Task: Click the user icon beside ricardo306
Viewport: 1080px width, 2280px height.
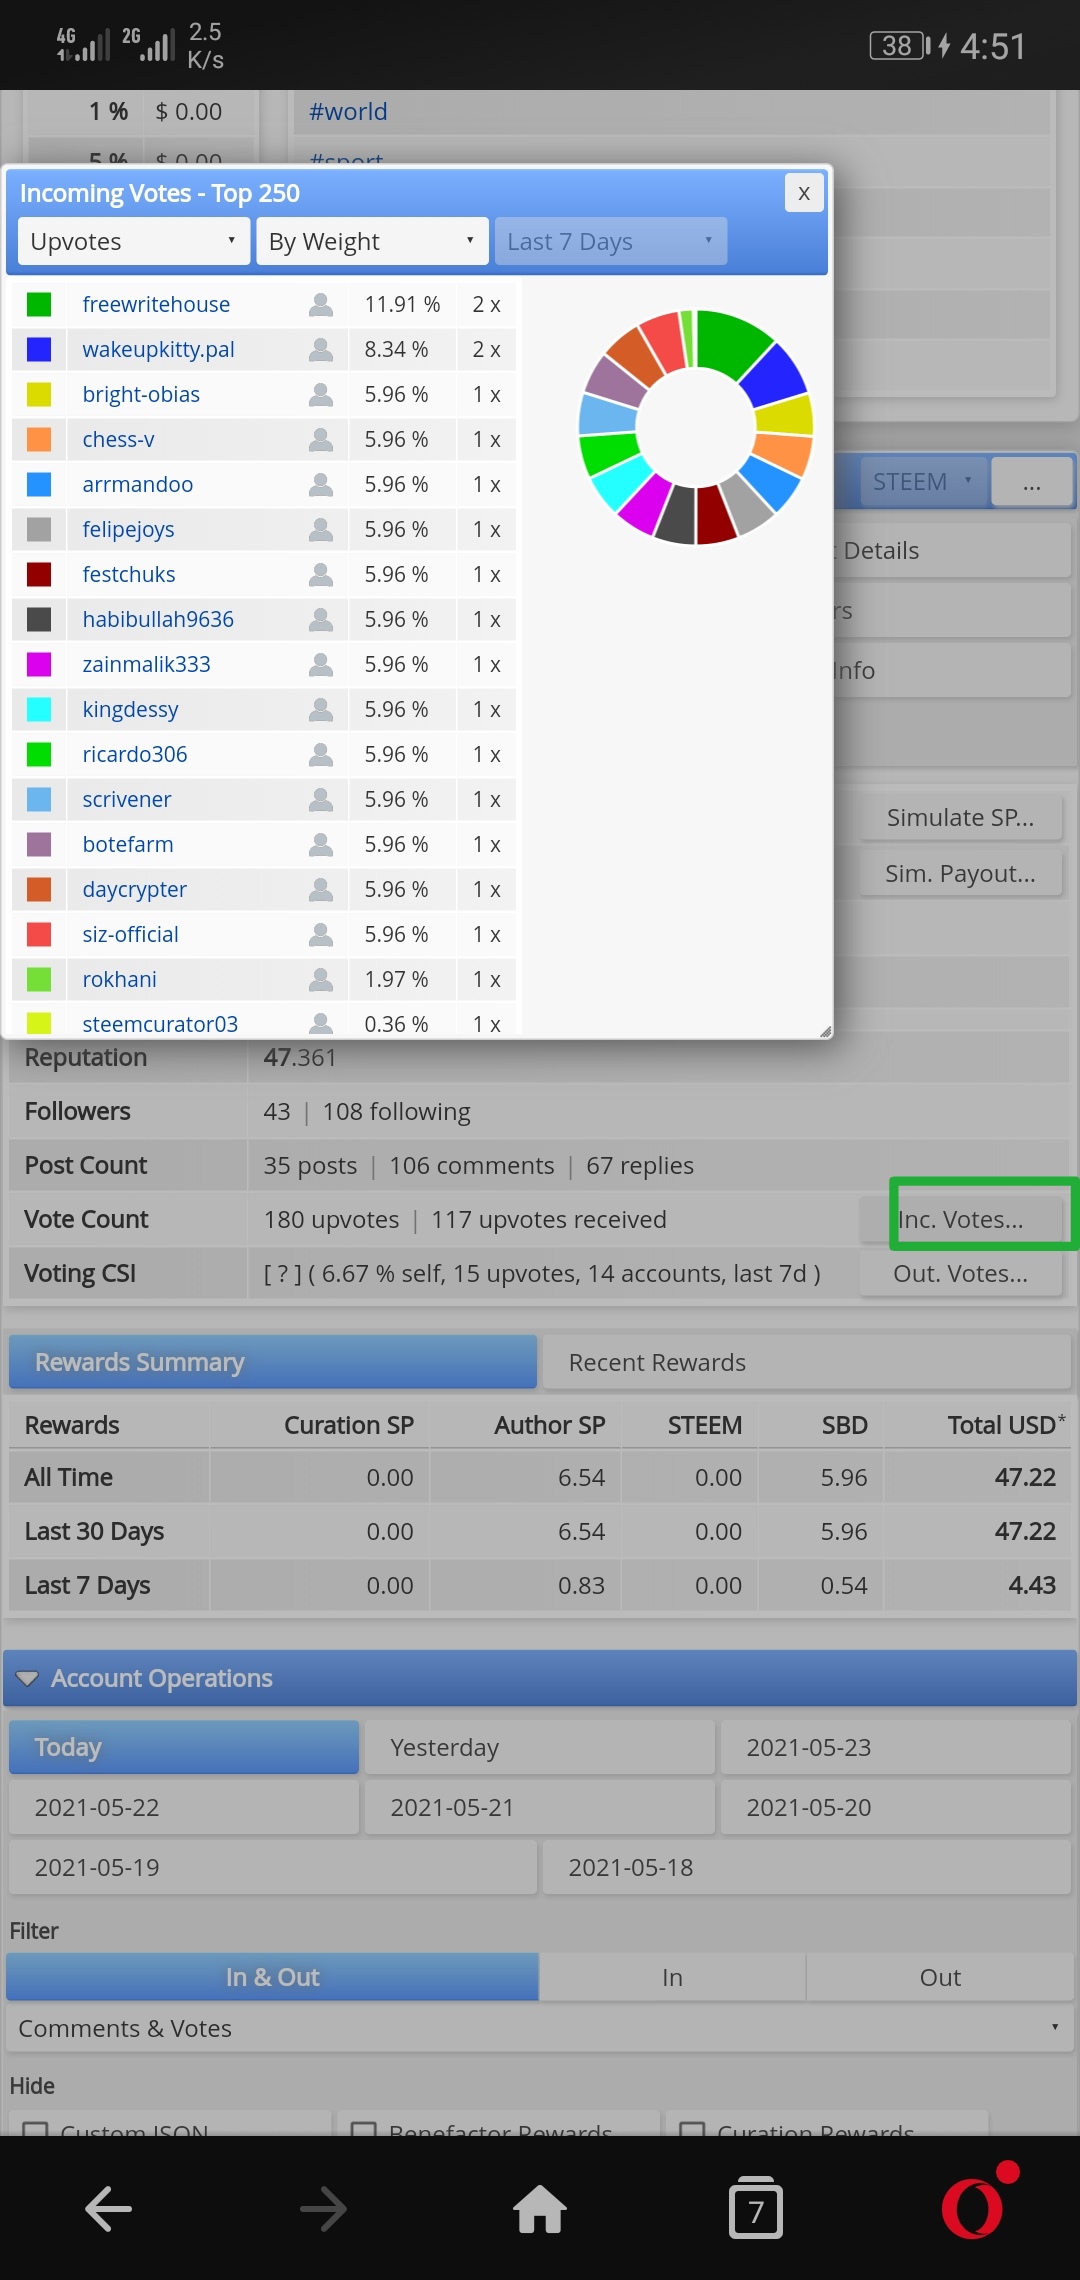Action: point(321,754)
